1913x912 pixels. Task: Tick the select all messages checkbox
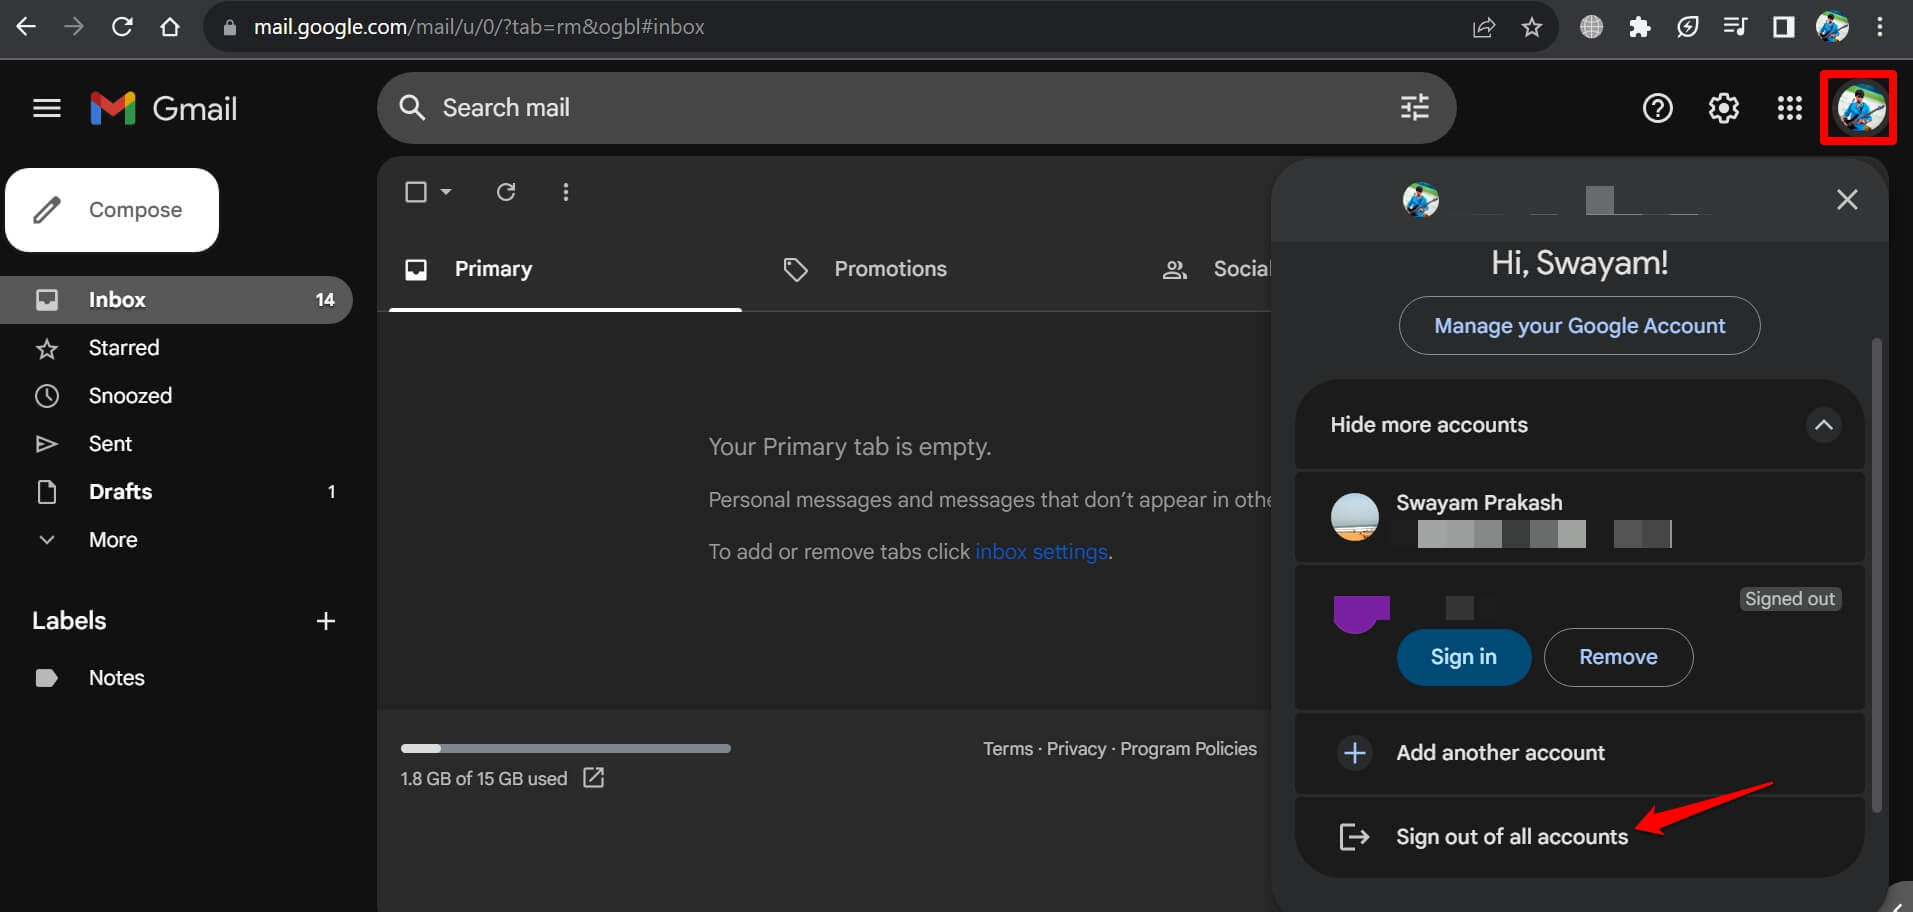point(416,192)
